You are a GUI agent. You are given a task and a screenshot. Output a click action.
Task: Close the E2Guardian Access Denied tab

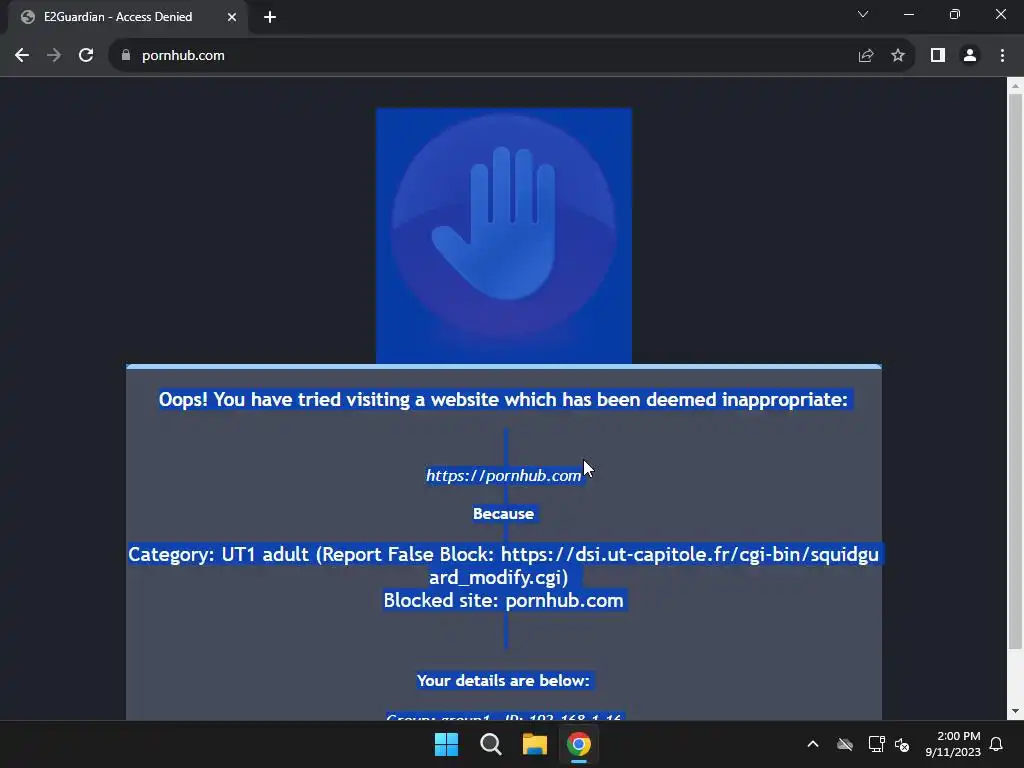232,17
